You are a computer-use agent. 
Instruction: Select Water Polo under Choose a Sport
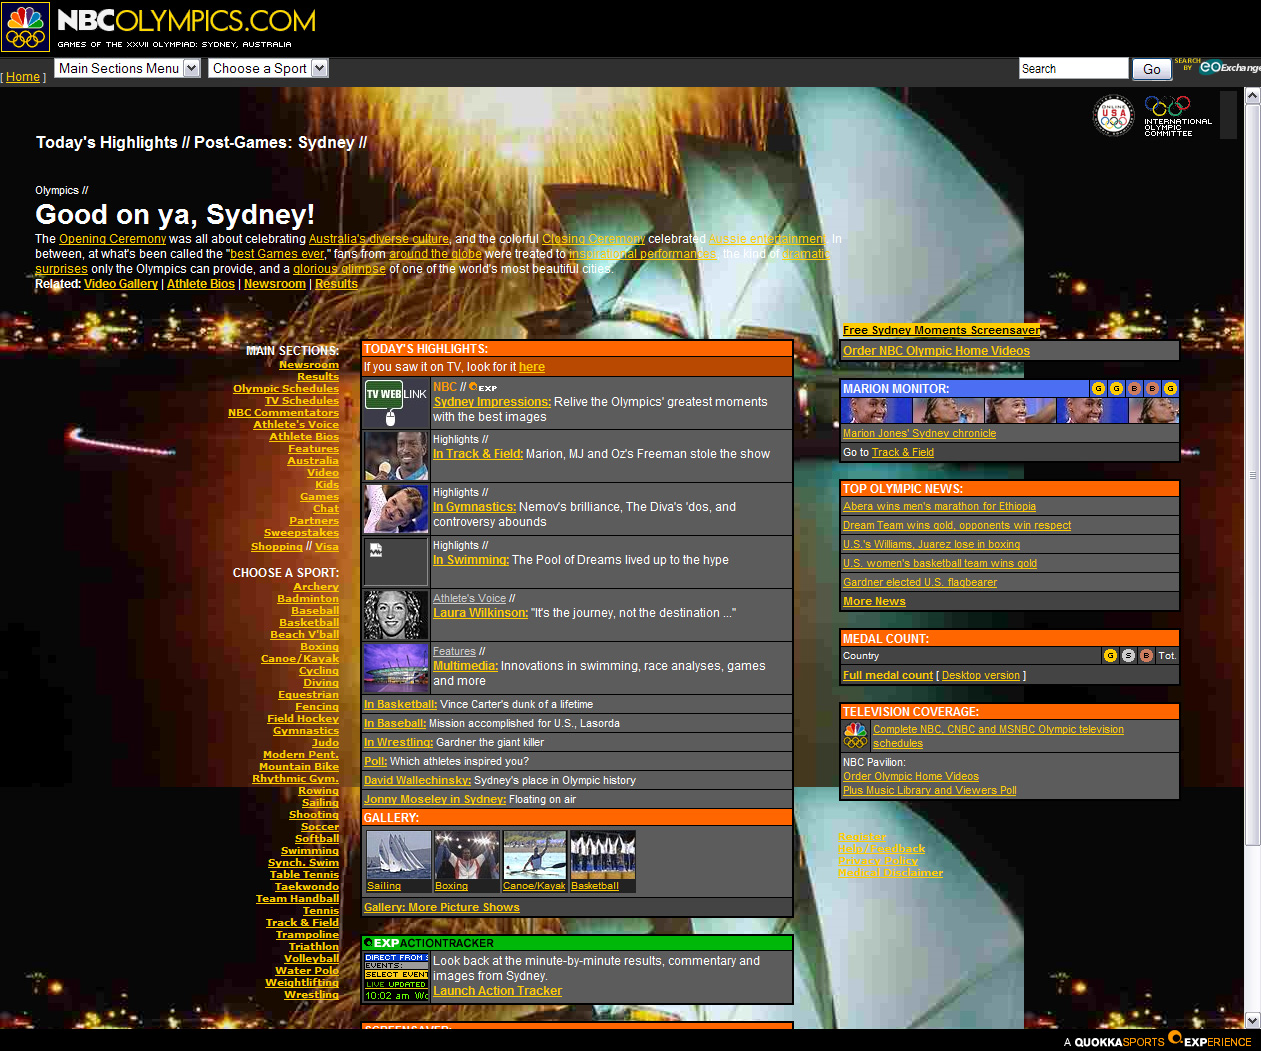(307, 971)
